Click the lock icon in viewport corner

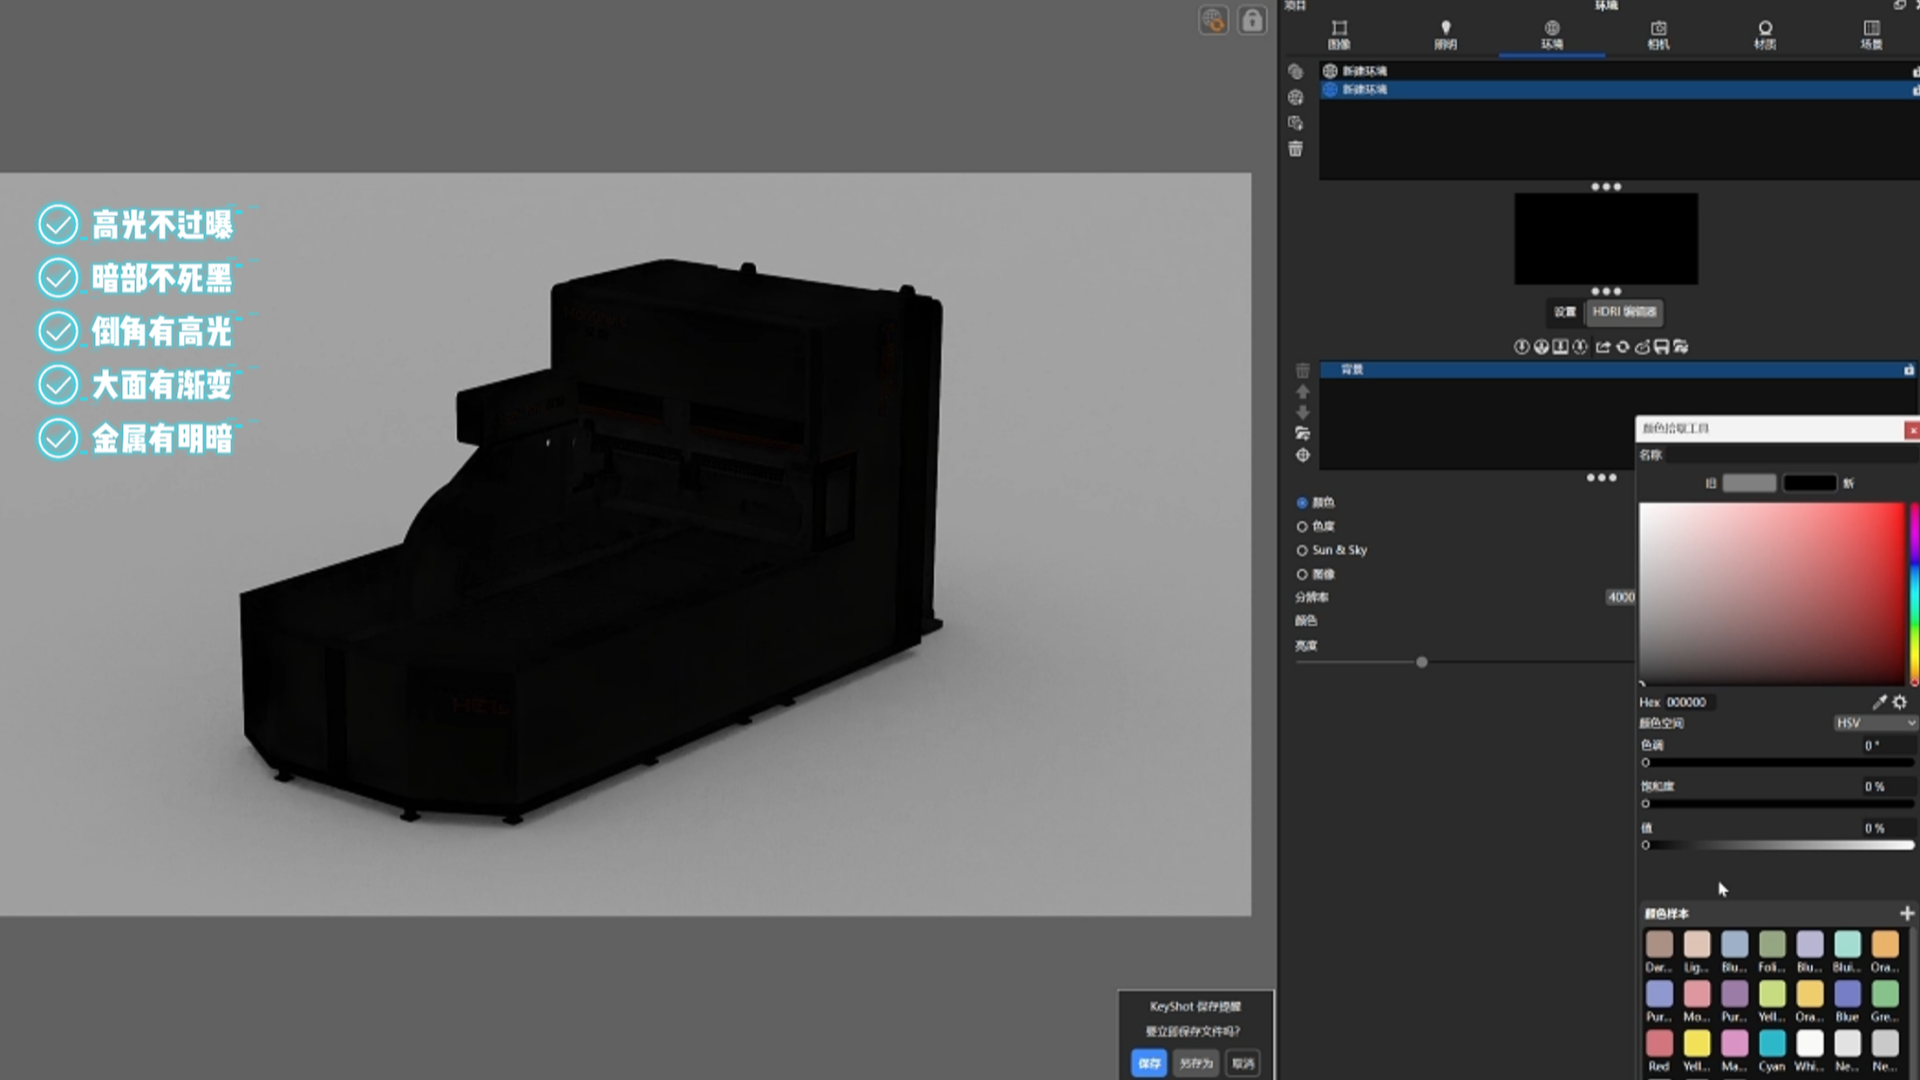pos(1252,20)
